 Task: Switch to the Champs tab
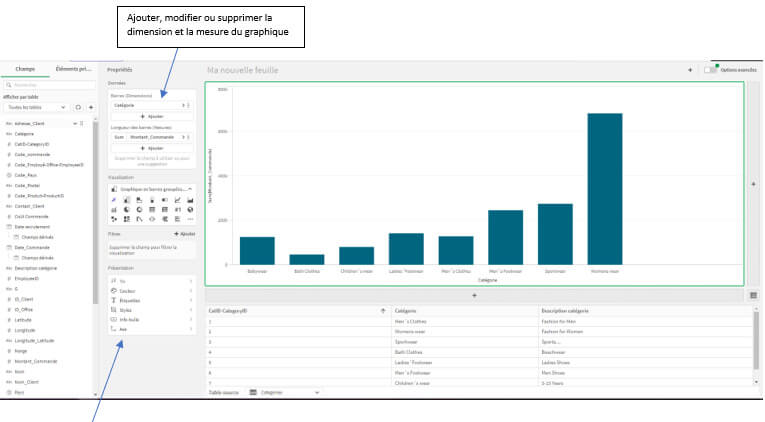coord(25,69)
